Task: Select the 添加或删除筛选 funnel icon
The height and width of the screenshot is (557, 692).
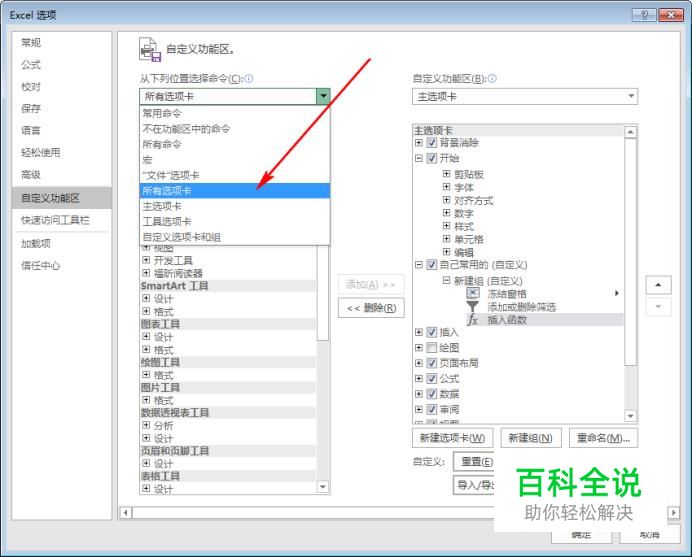Action: (473, 306)
